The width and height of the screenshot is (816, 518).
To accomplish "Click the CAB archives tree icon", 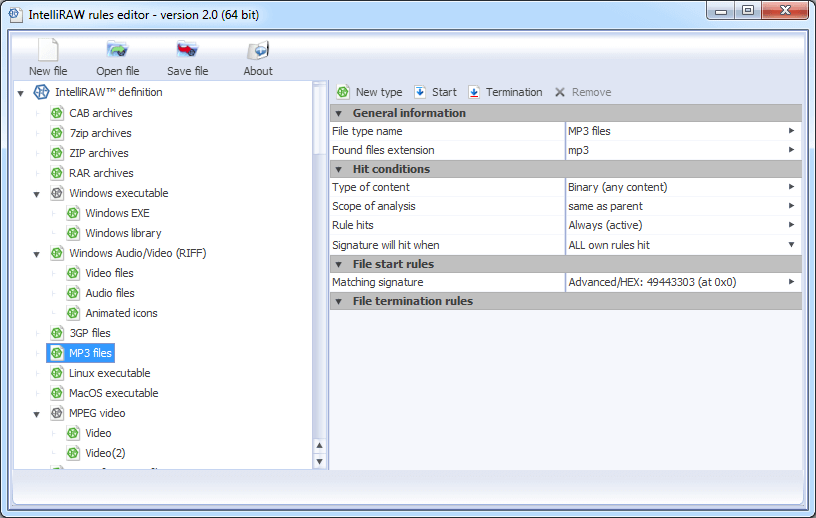I will [57, 113].
